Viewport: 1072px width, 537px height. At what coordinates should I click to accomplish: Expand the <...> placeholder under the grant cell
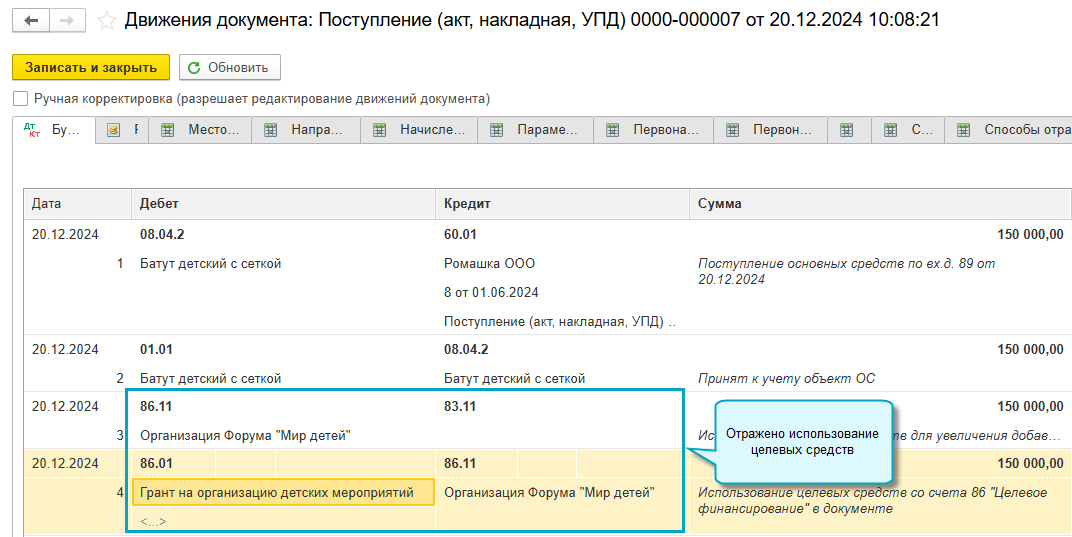[x=153, y=521]
